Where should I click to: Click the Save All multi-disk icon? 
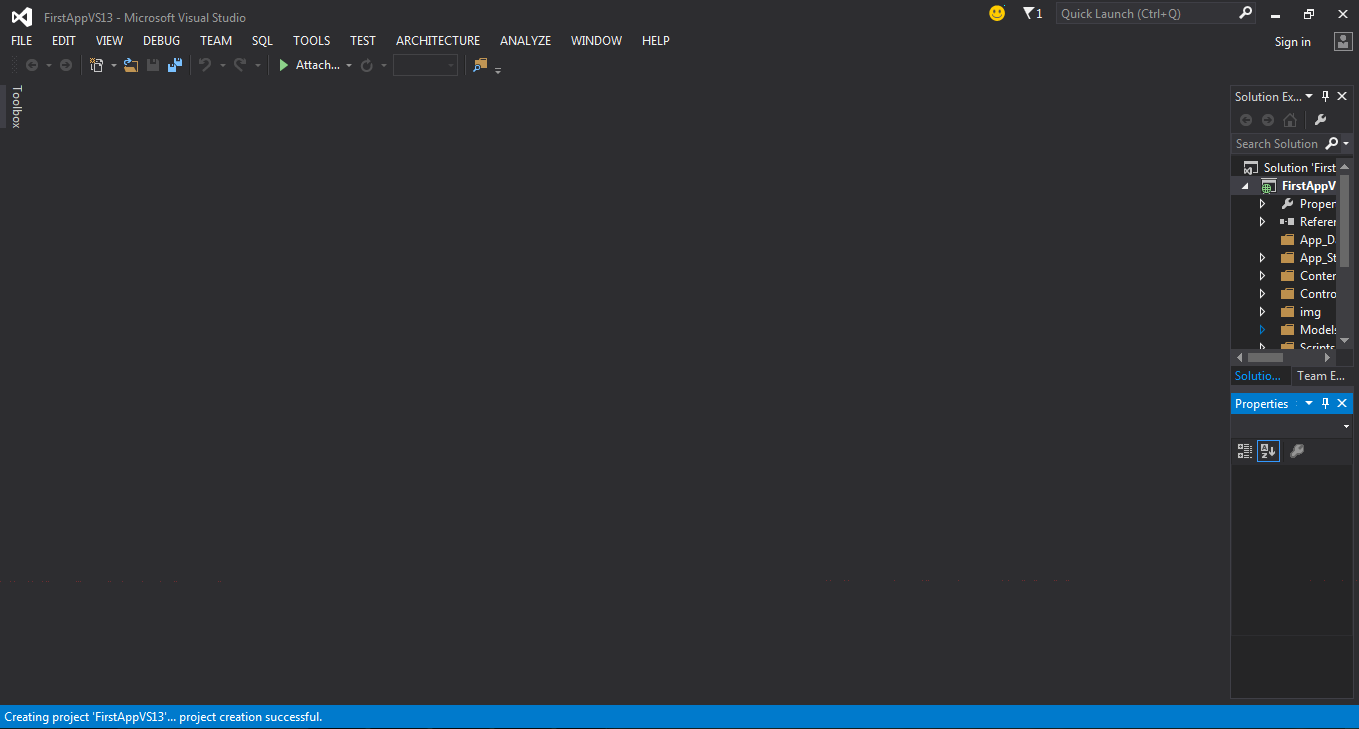click(175, 65)
